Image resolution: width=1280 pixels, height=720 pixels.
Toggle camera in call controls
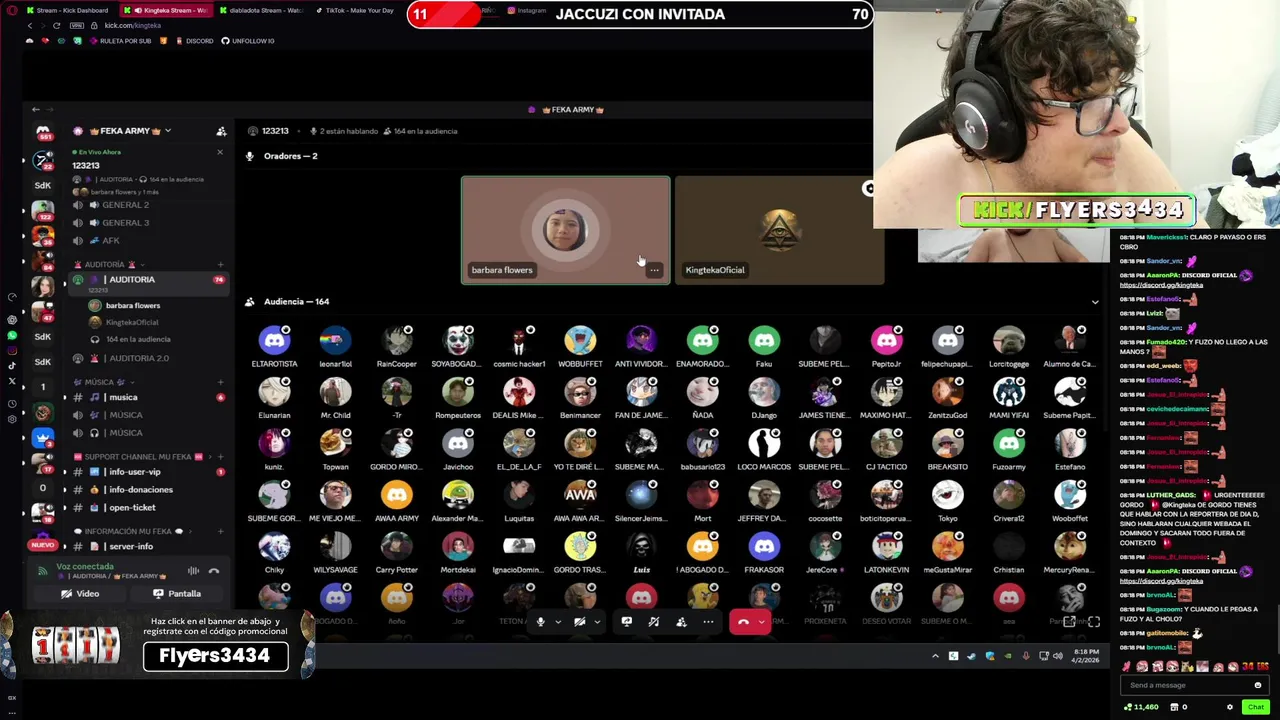pyautogui.click(x=579, y=622)
